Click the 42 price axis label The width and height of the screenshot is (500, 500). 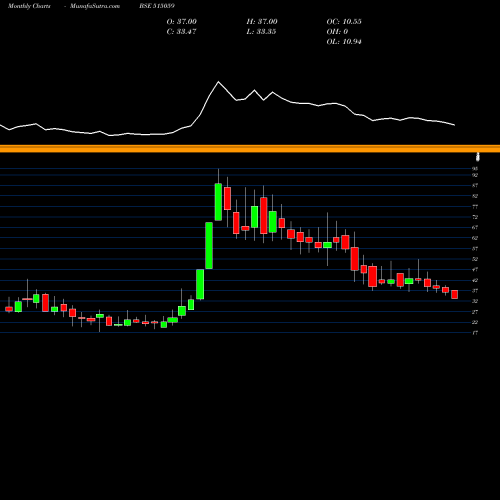[475, 280]
